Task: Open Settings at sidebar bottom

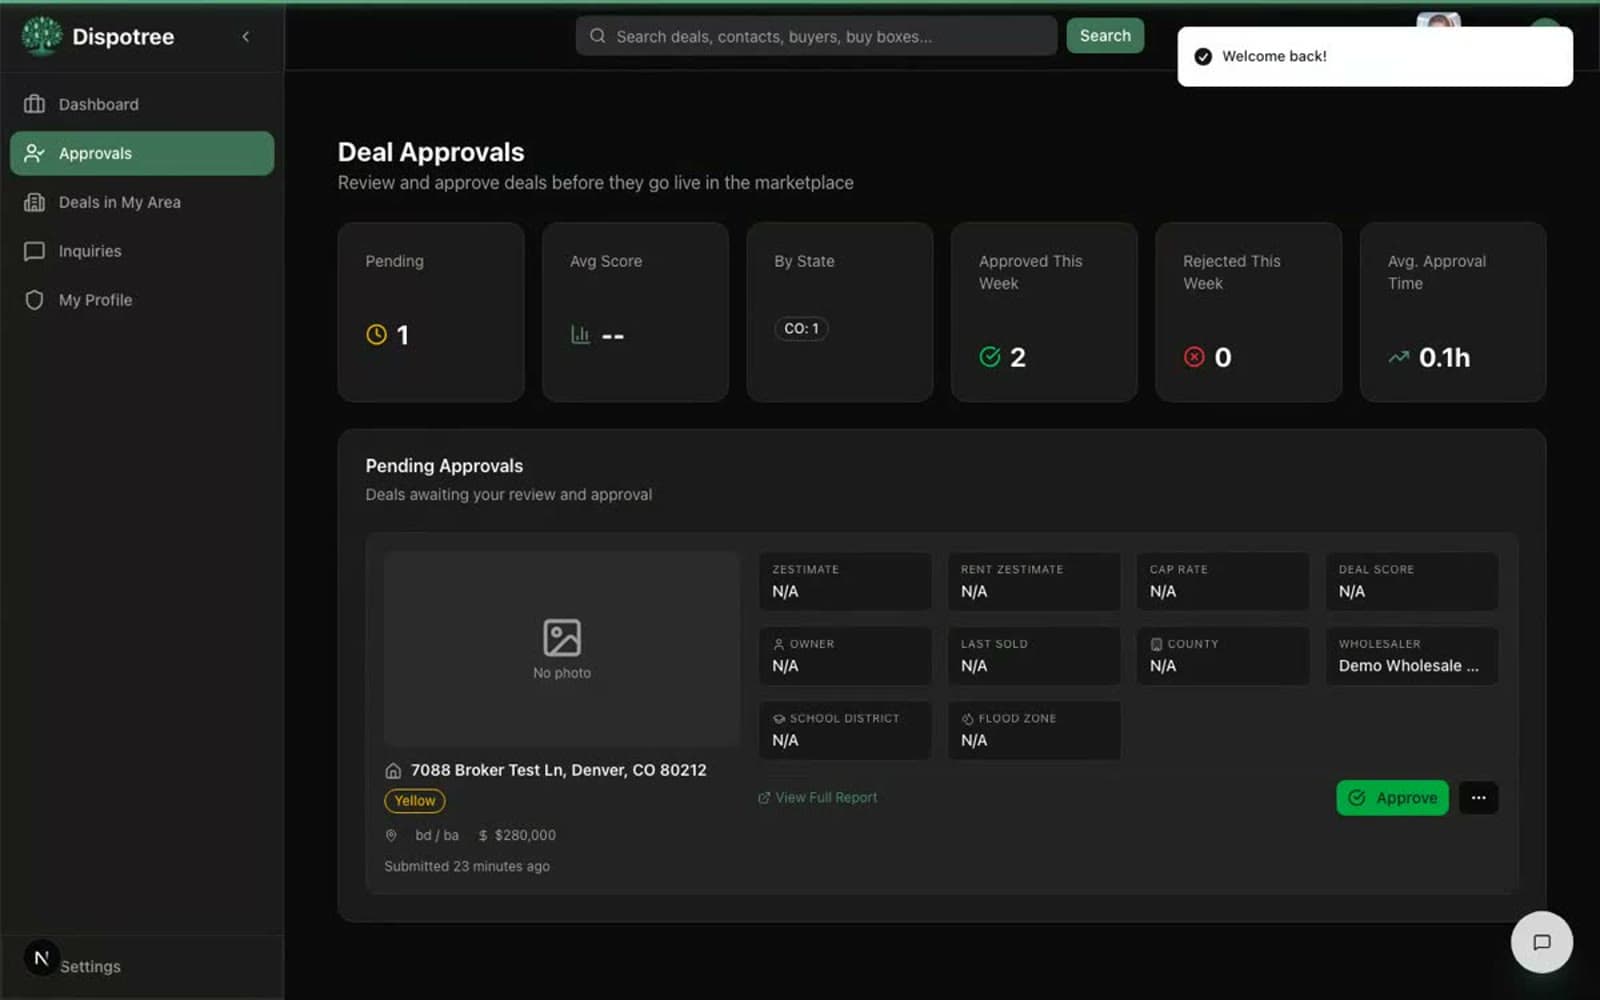Action: [x=90, y=966]
